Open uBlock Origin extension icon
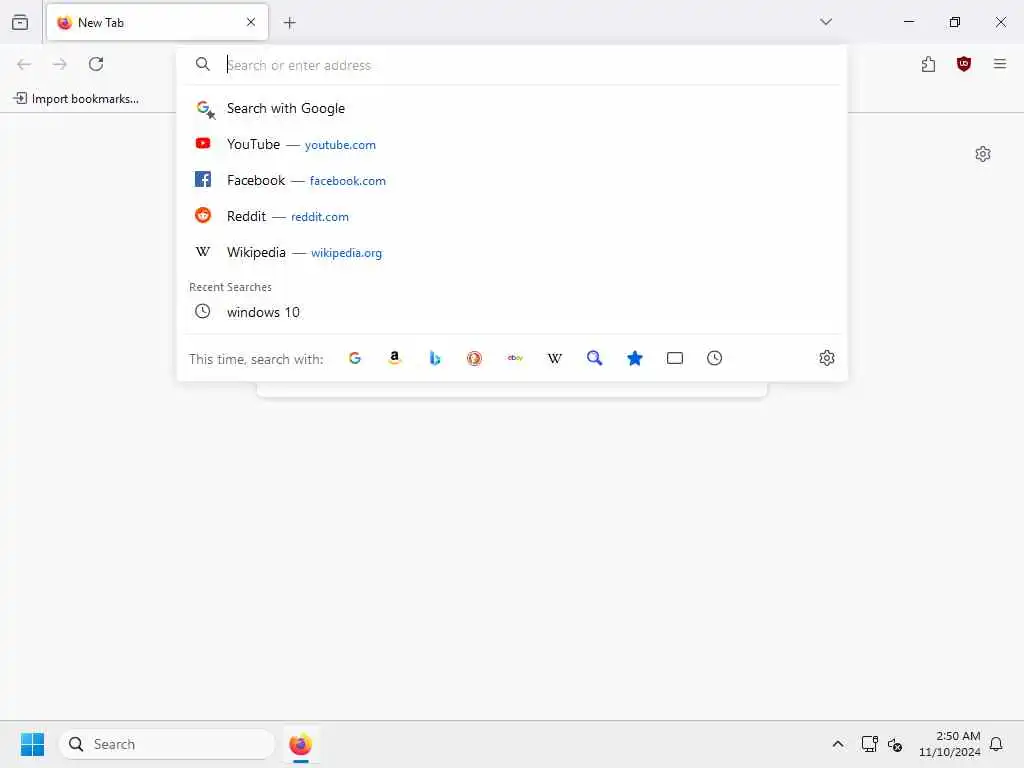Viewport: 1024px width, 768px height. (964, 64)
